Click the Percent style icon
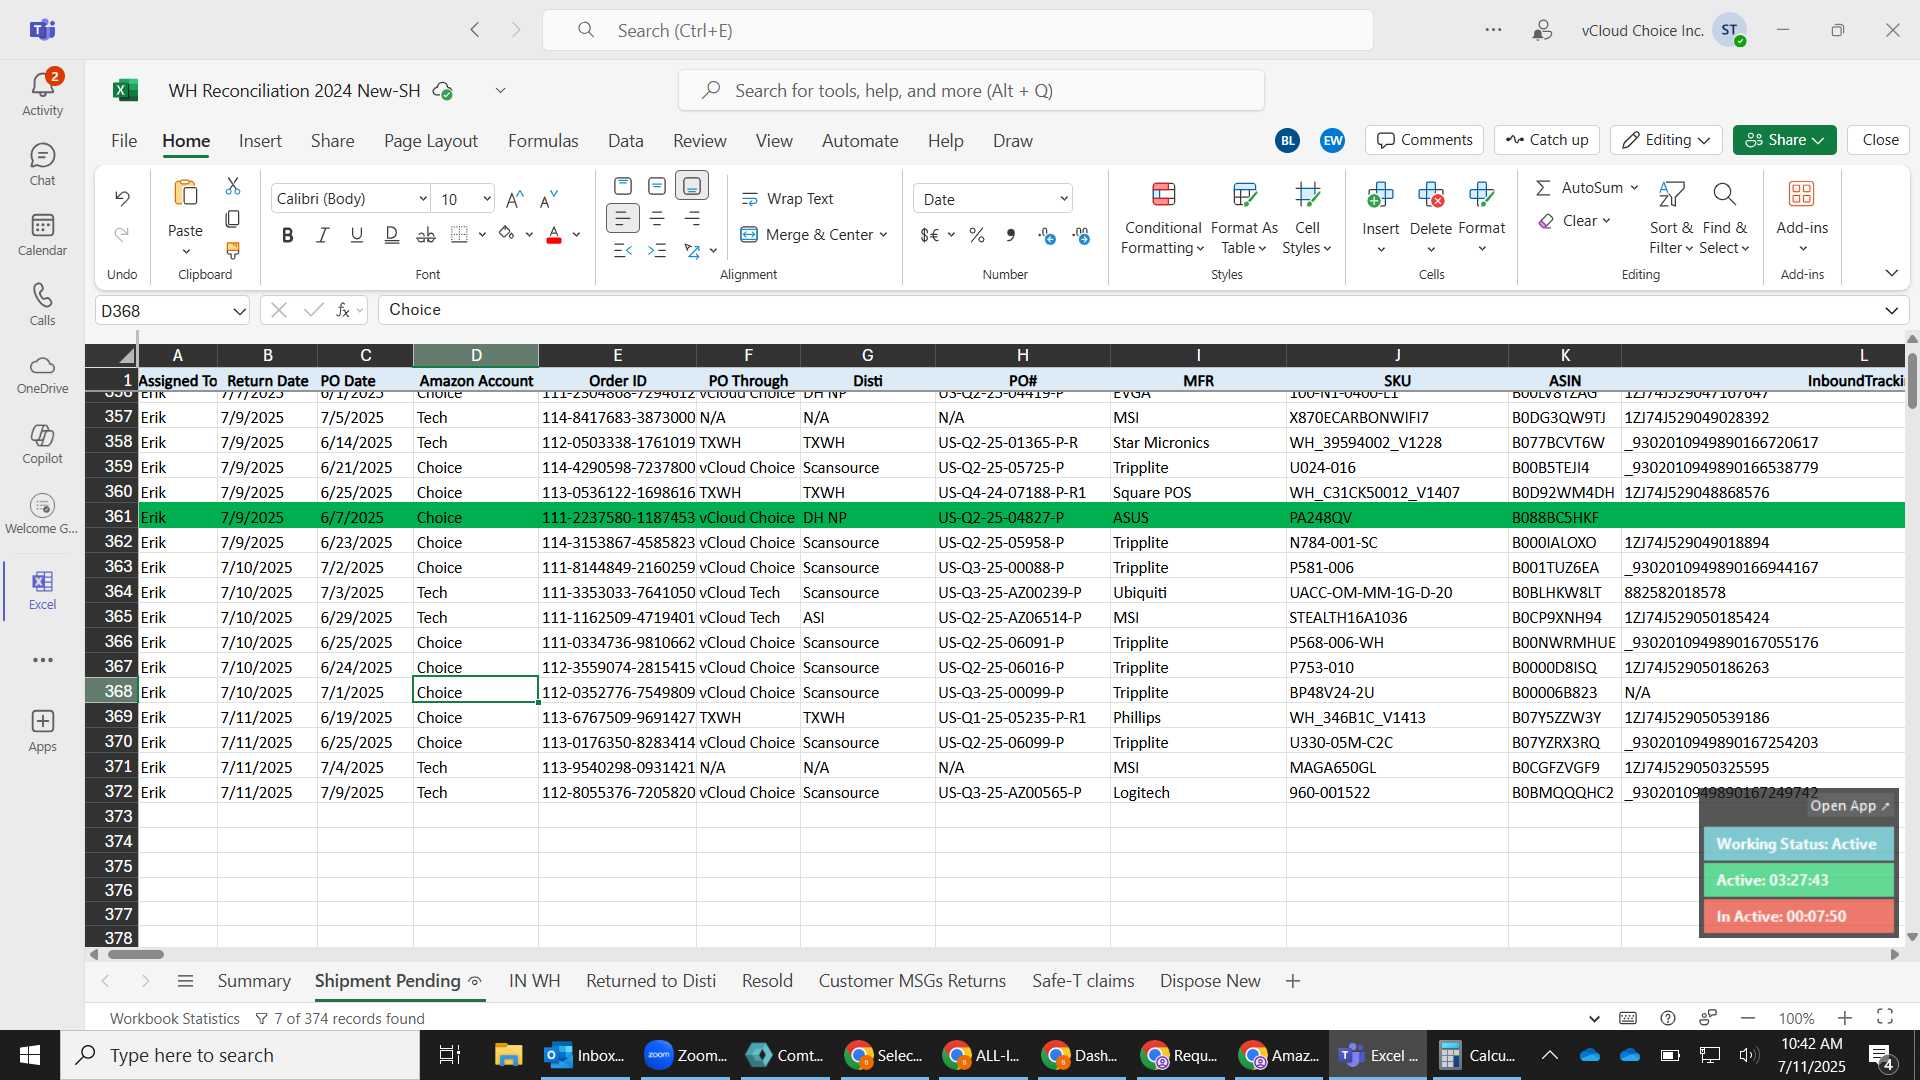 coord(977,235)
